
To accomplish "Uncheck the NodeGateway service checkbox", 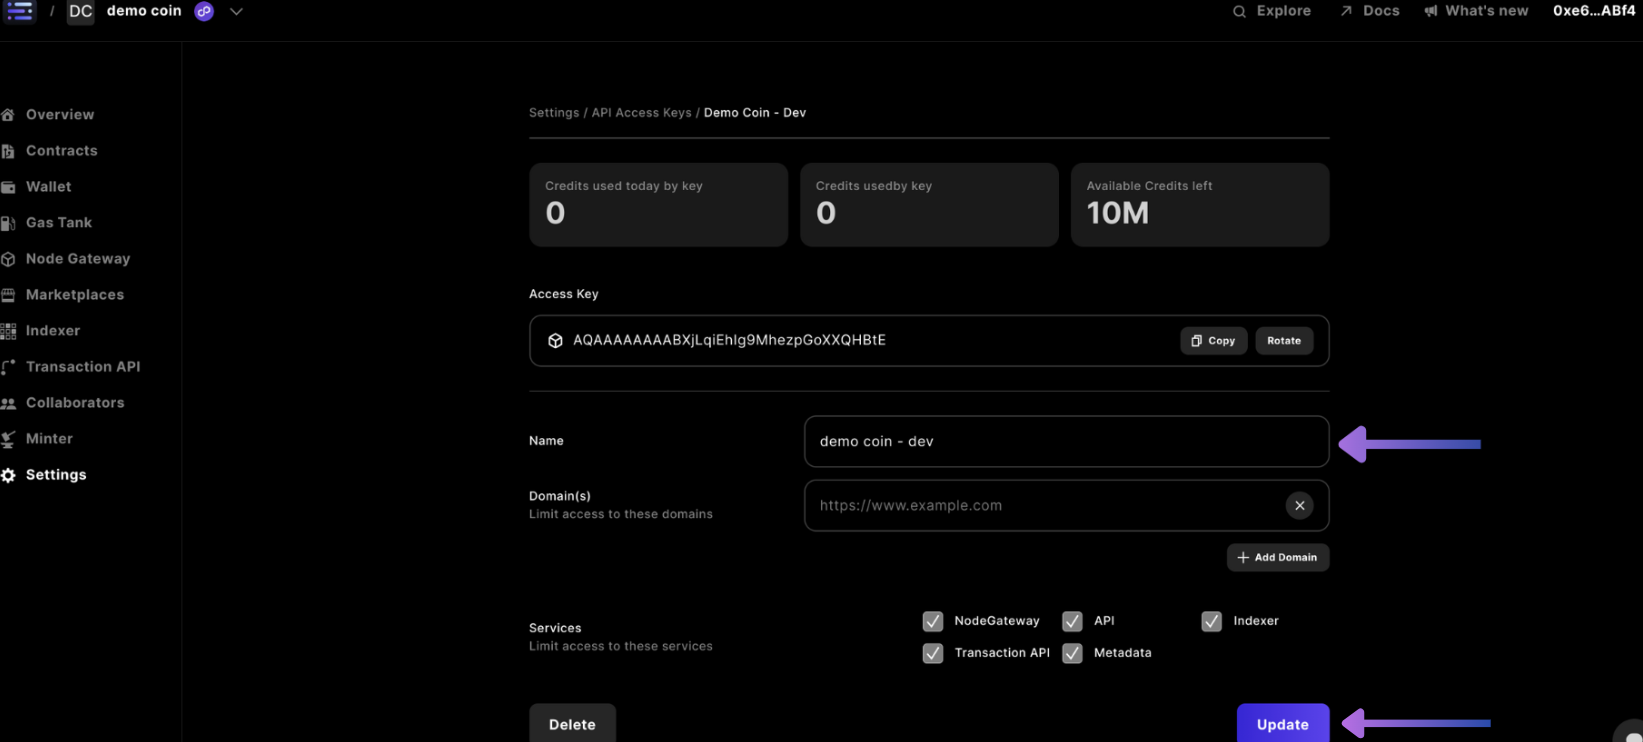I will 932,621.
